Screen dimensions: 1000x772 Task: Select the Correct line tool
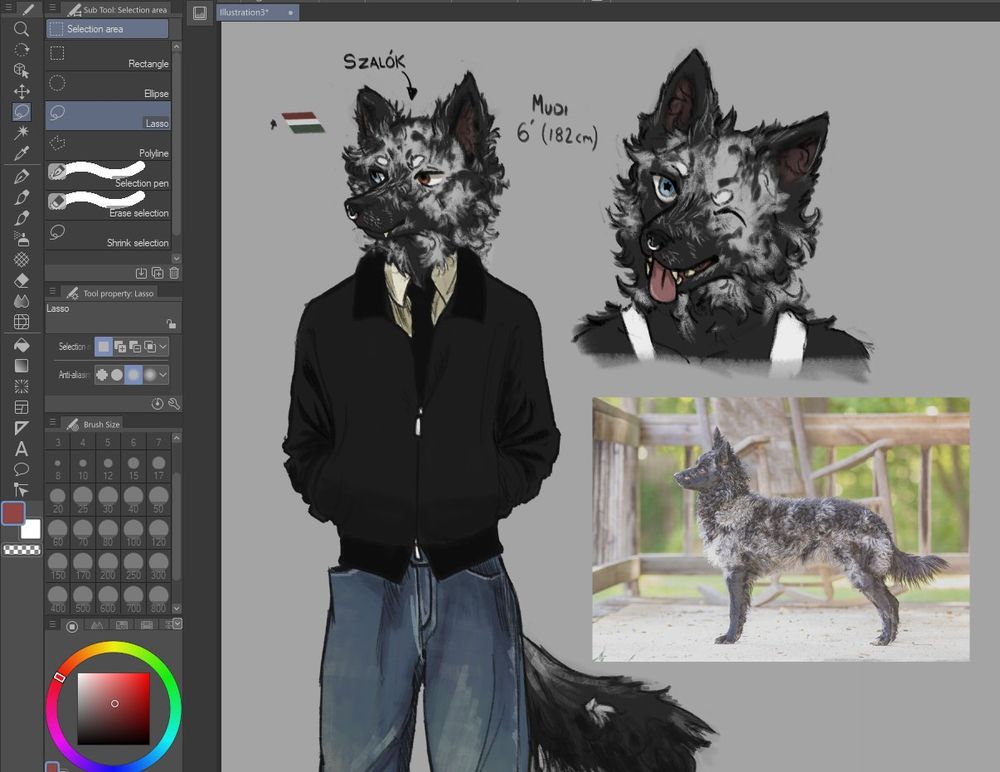coord(21,490)
